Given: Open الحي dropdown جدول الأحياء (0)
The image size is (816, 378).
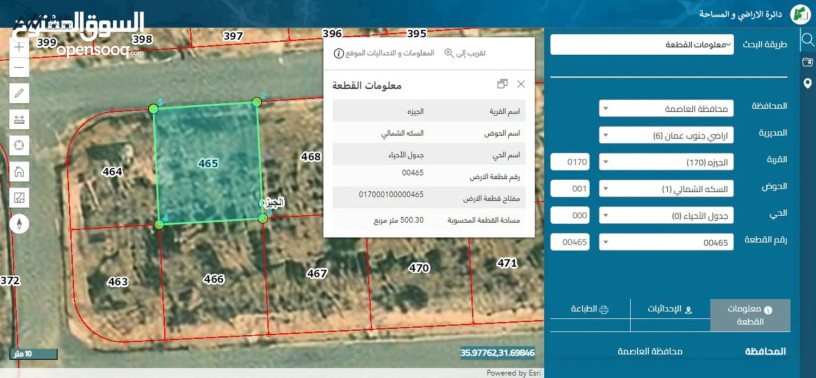Looking at the screenshot, I should pos(667,215).
